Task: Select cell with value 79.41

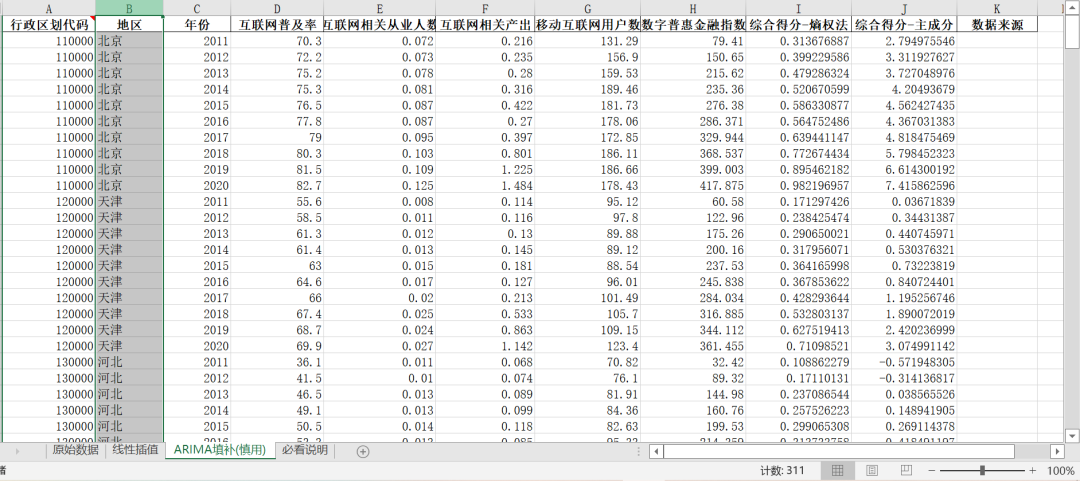Action: 693,41
